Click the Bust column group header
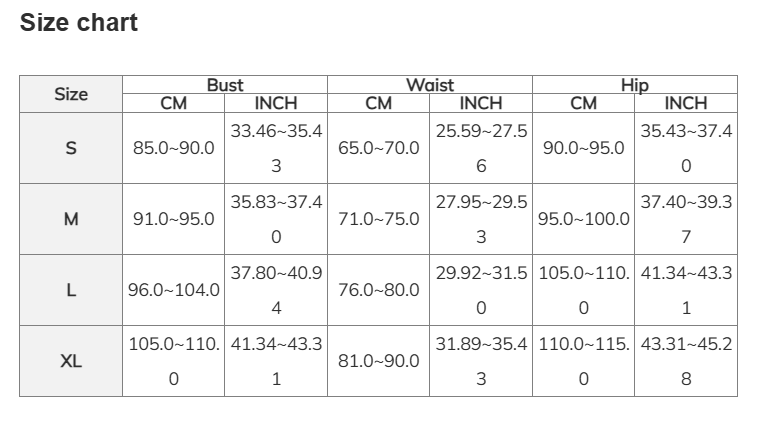This screenshot has height=424, width=782. [225, 85]
